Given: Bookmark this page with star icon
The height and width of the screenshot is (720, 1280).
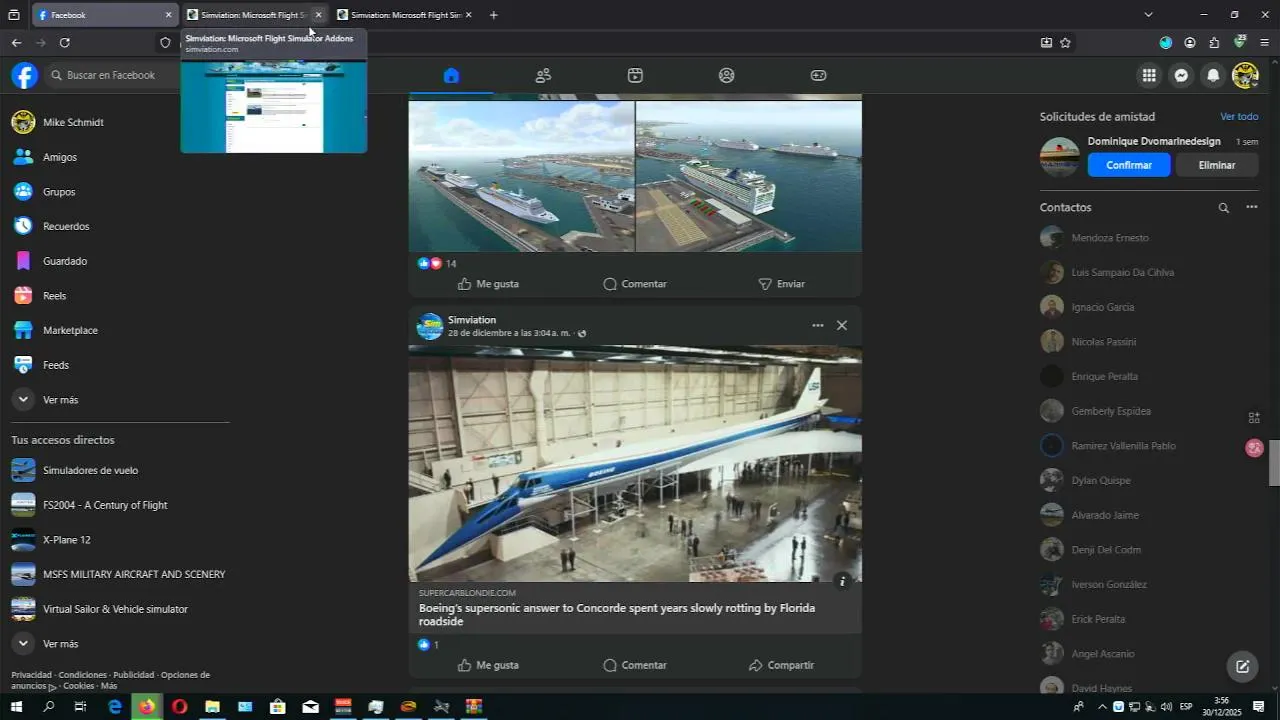Looking at the screenshot, I should [x=1065, y=43].
